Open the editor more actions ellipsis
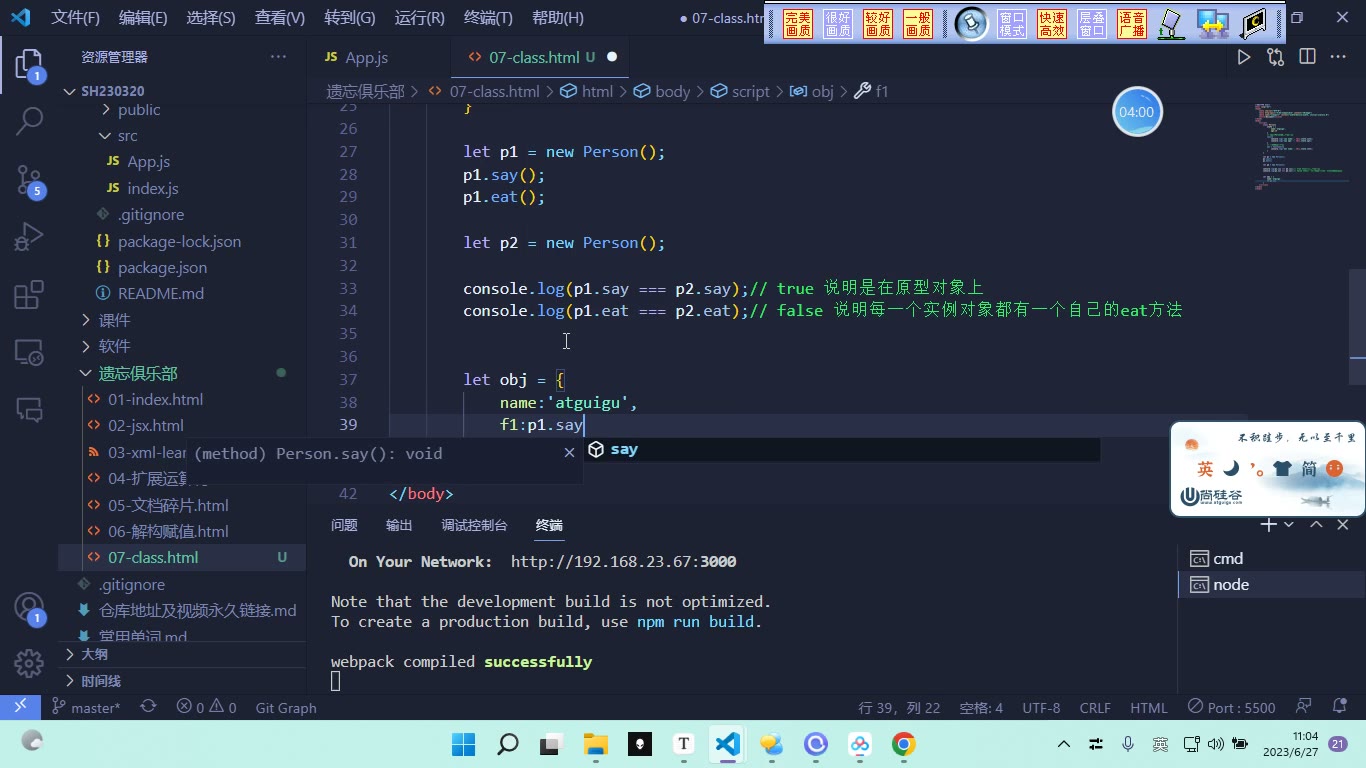Viewport: 1366px width, 768px height. (x=1338, y=57)
